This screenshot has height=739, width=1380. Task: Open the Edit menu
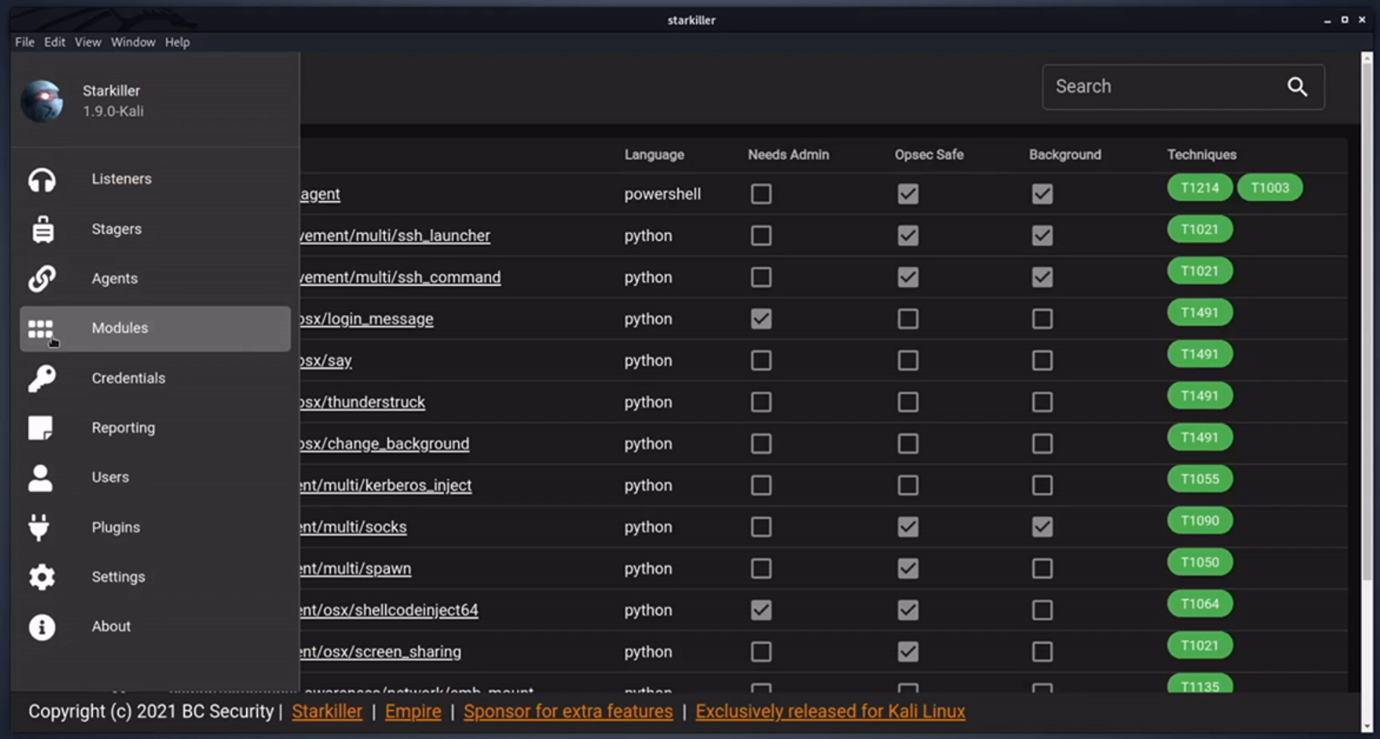click(x=55, y=42)
